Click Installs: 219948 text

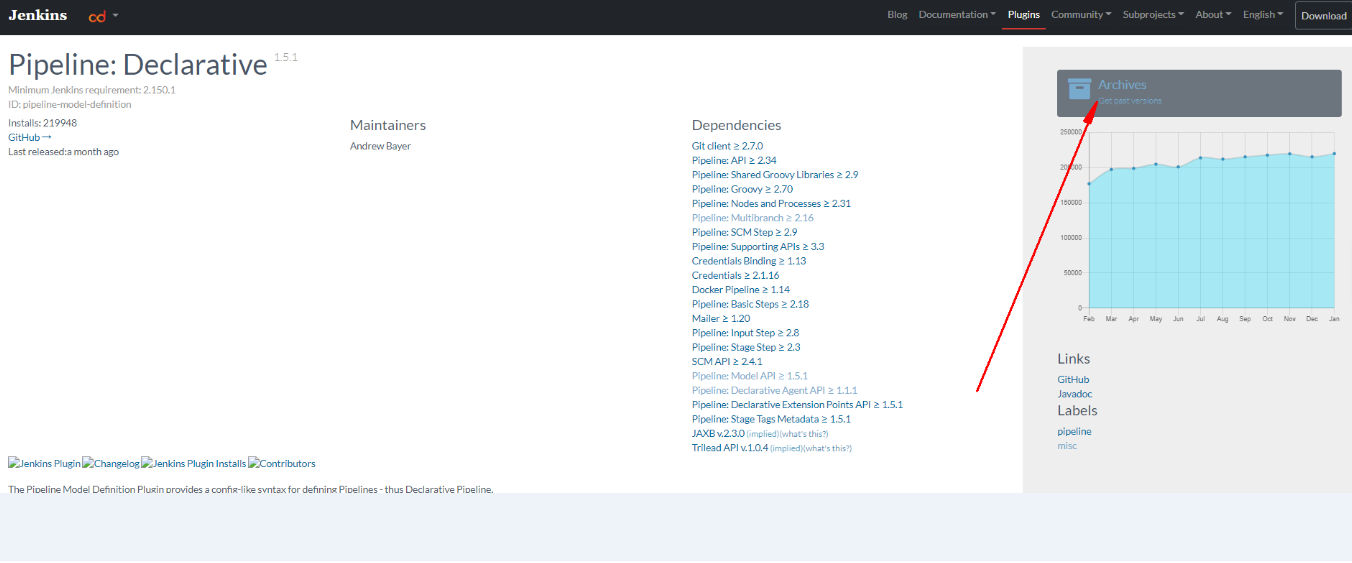[x=42, y=123]
